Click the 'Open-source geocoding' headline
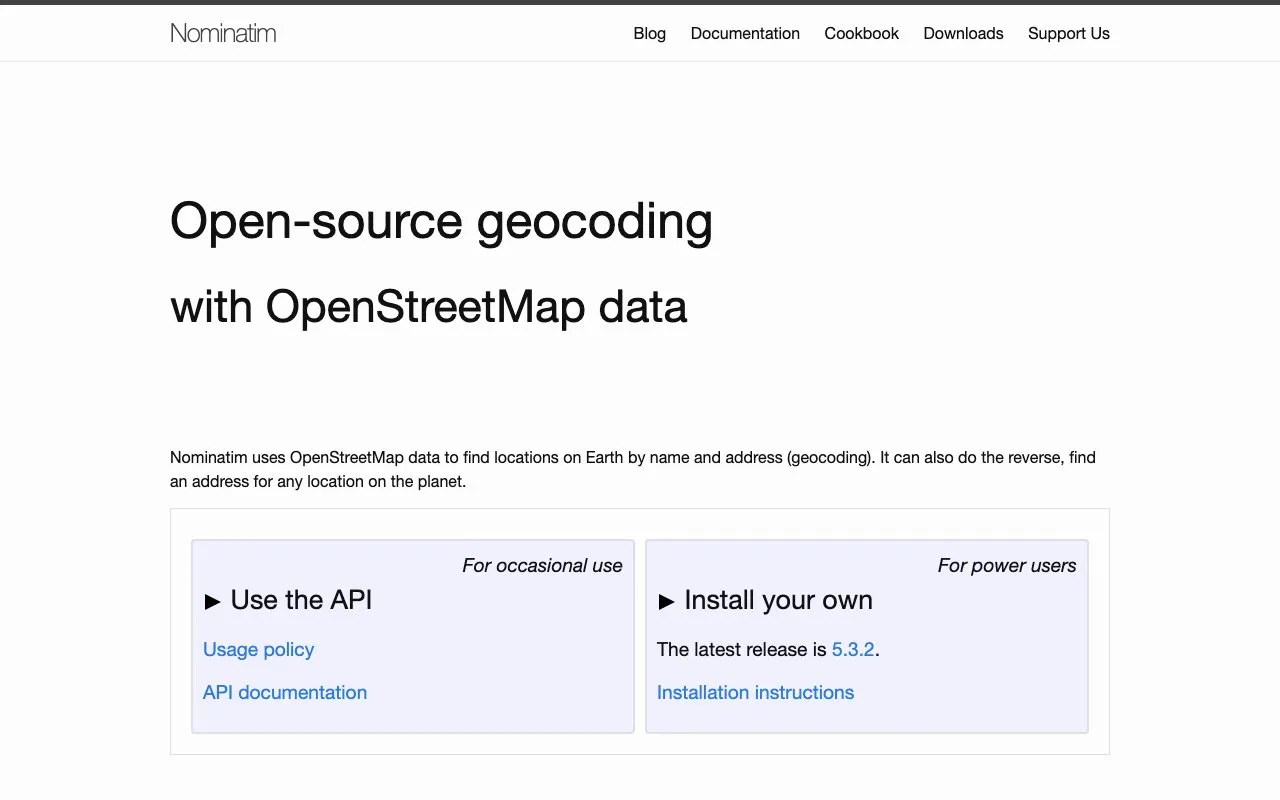Viewport: 1280px width, 800px height. (x=441, y=221)
